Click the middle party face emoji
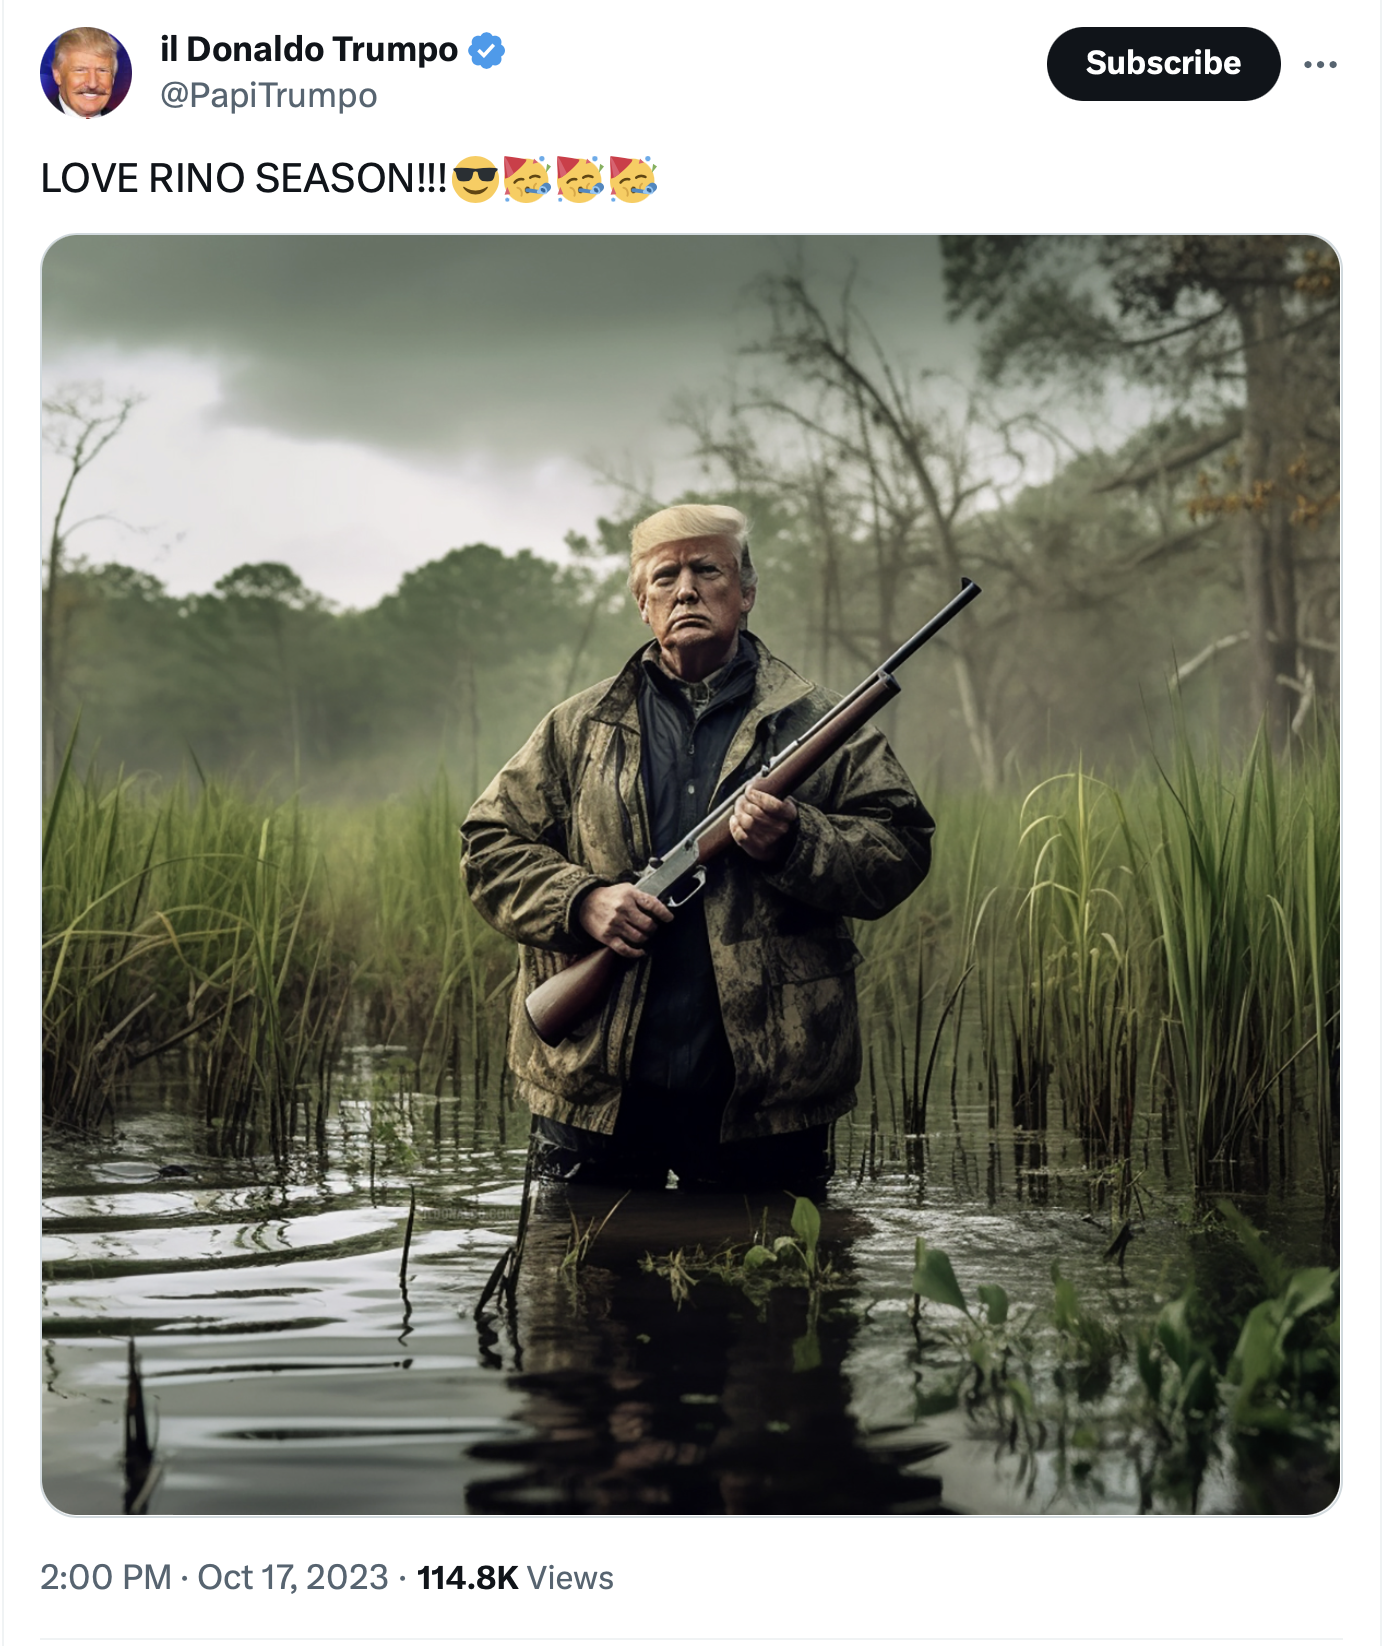Screen dimensions: 1392x1646 [580, 179]
